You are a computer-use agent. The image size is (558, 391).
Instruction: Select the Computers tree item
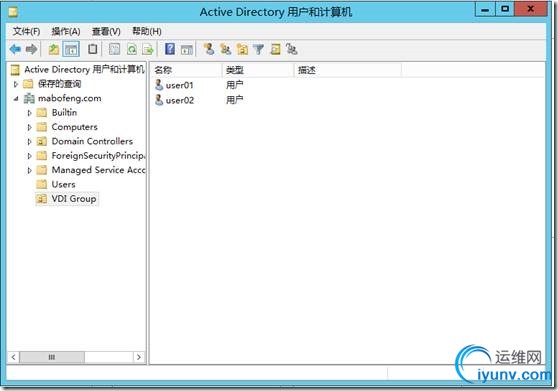(74, 127)
